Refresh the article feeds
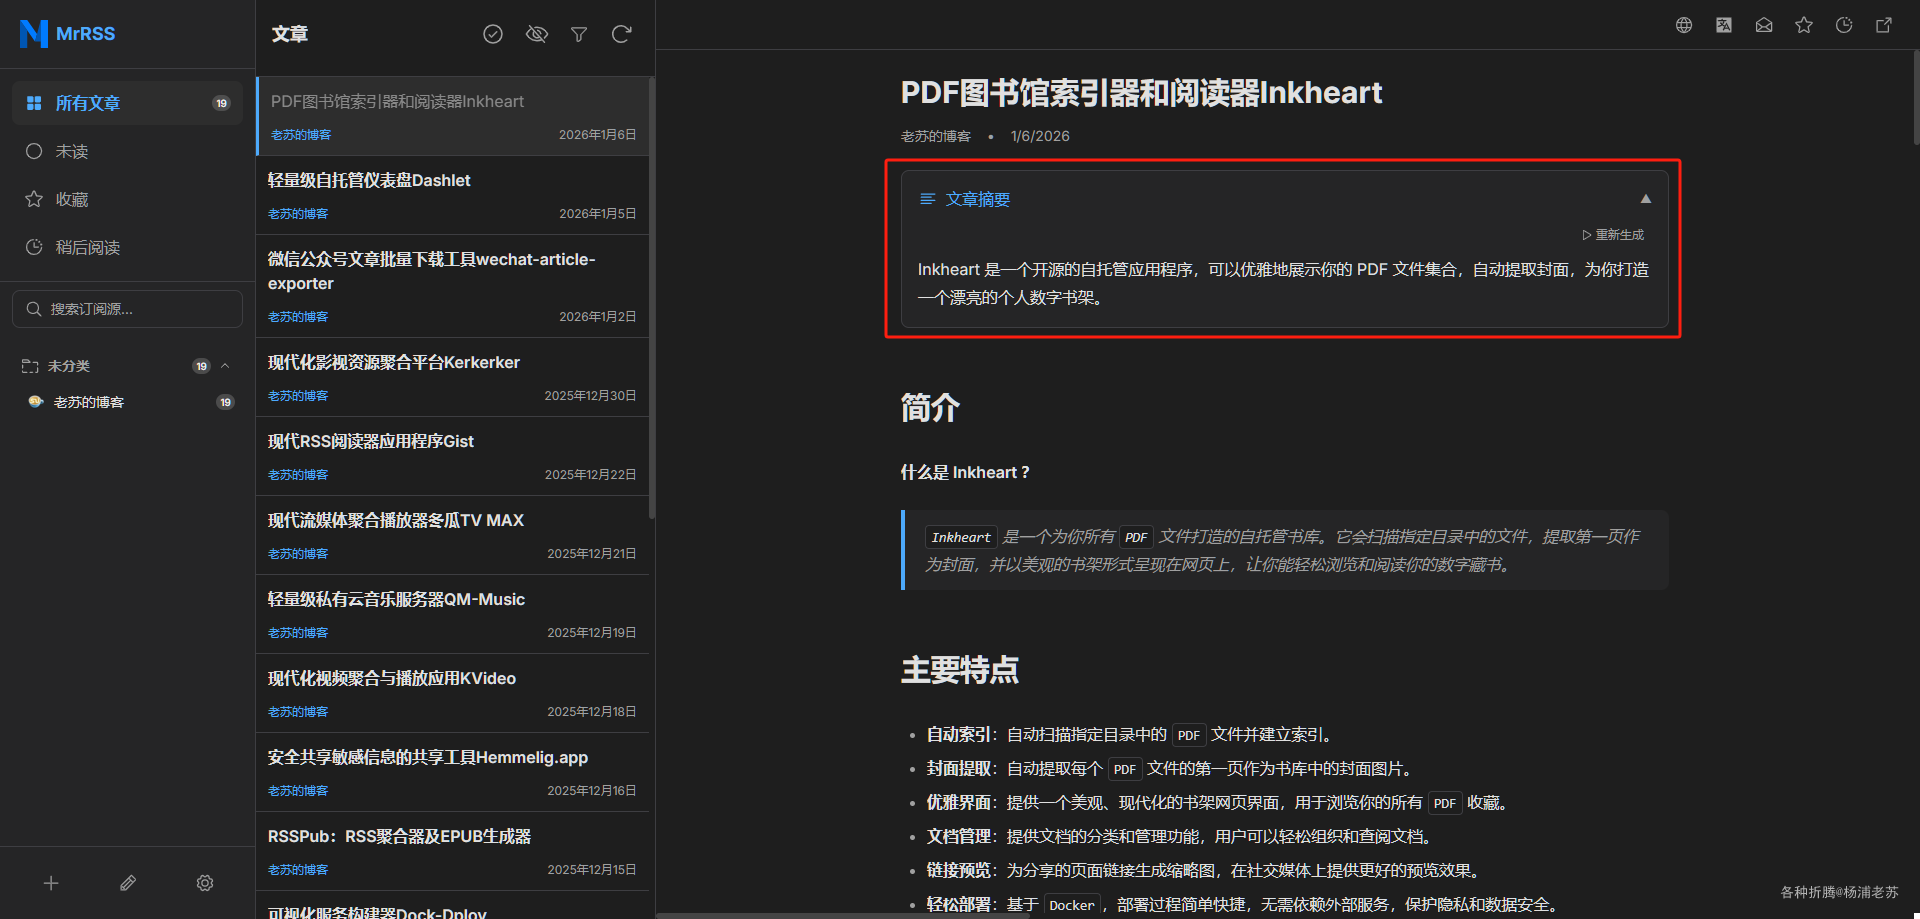The width and height of the screenshot is (1920, 919). click(621, 34)
